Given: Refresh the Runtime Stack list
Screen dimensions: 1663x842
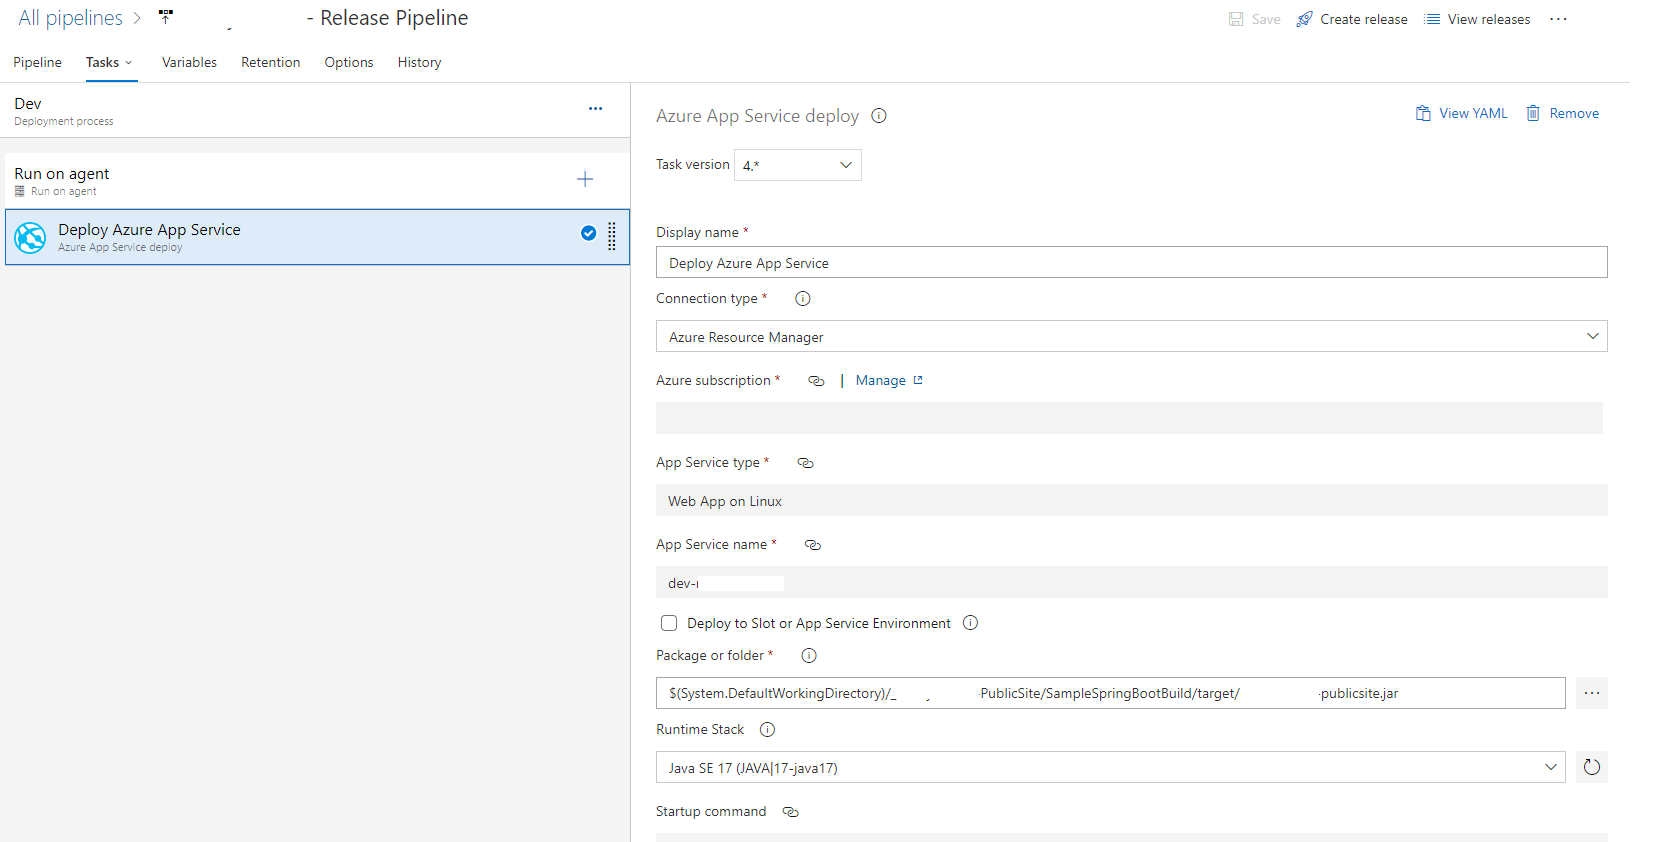Looking at the screenshot, I should tap(1592, 767).
